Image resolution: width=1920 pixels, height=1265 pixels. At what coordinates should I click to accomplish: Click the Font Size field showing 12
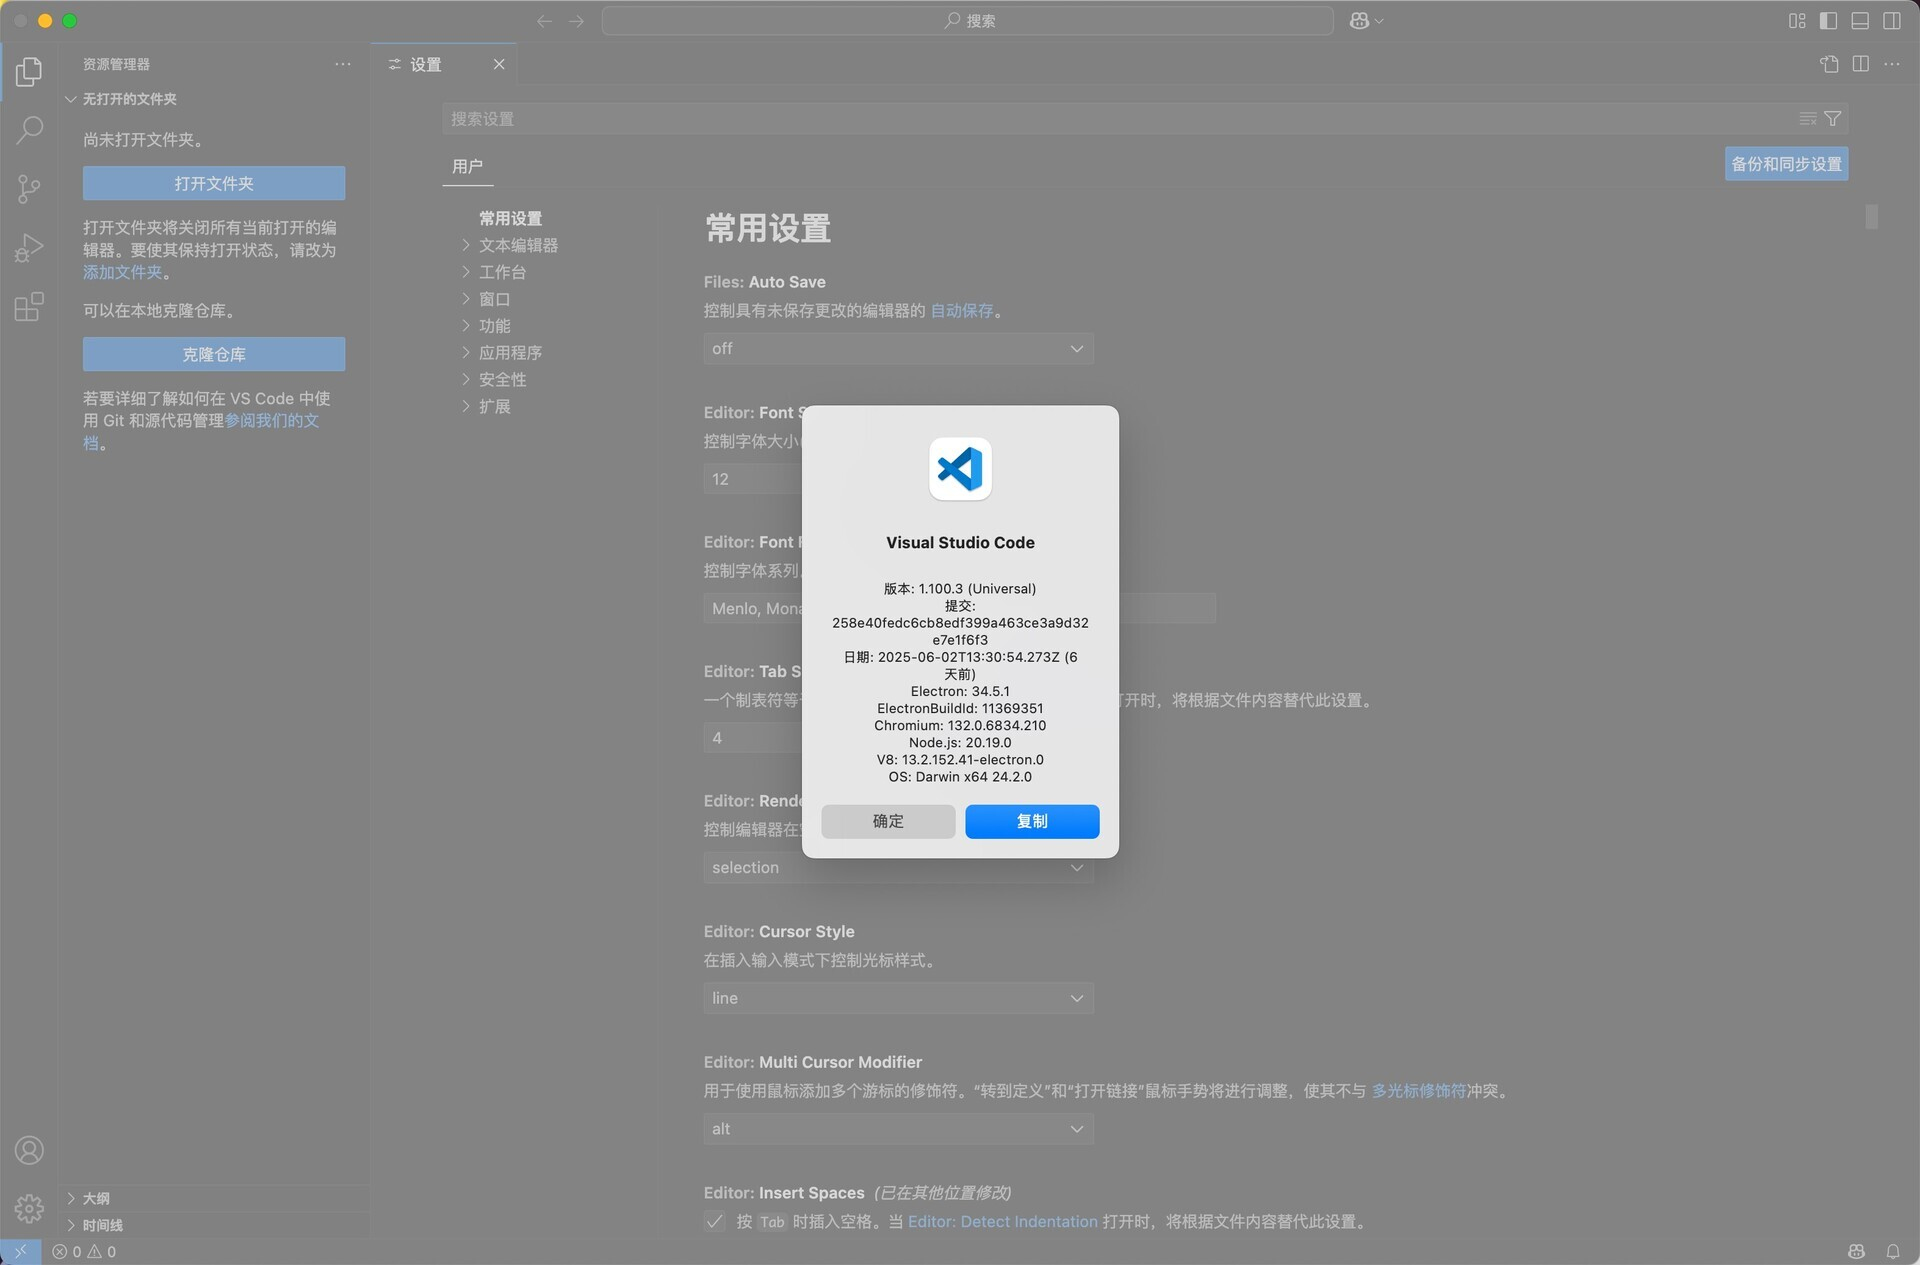752,479
